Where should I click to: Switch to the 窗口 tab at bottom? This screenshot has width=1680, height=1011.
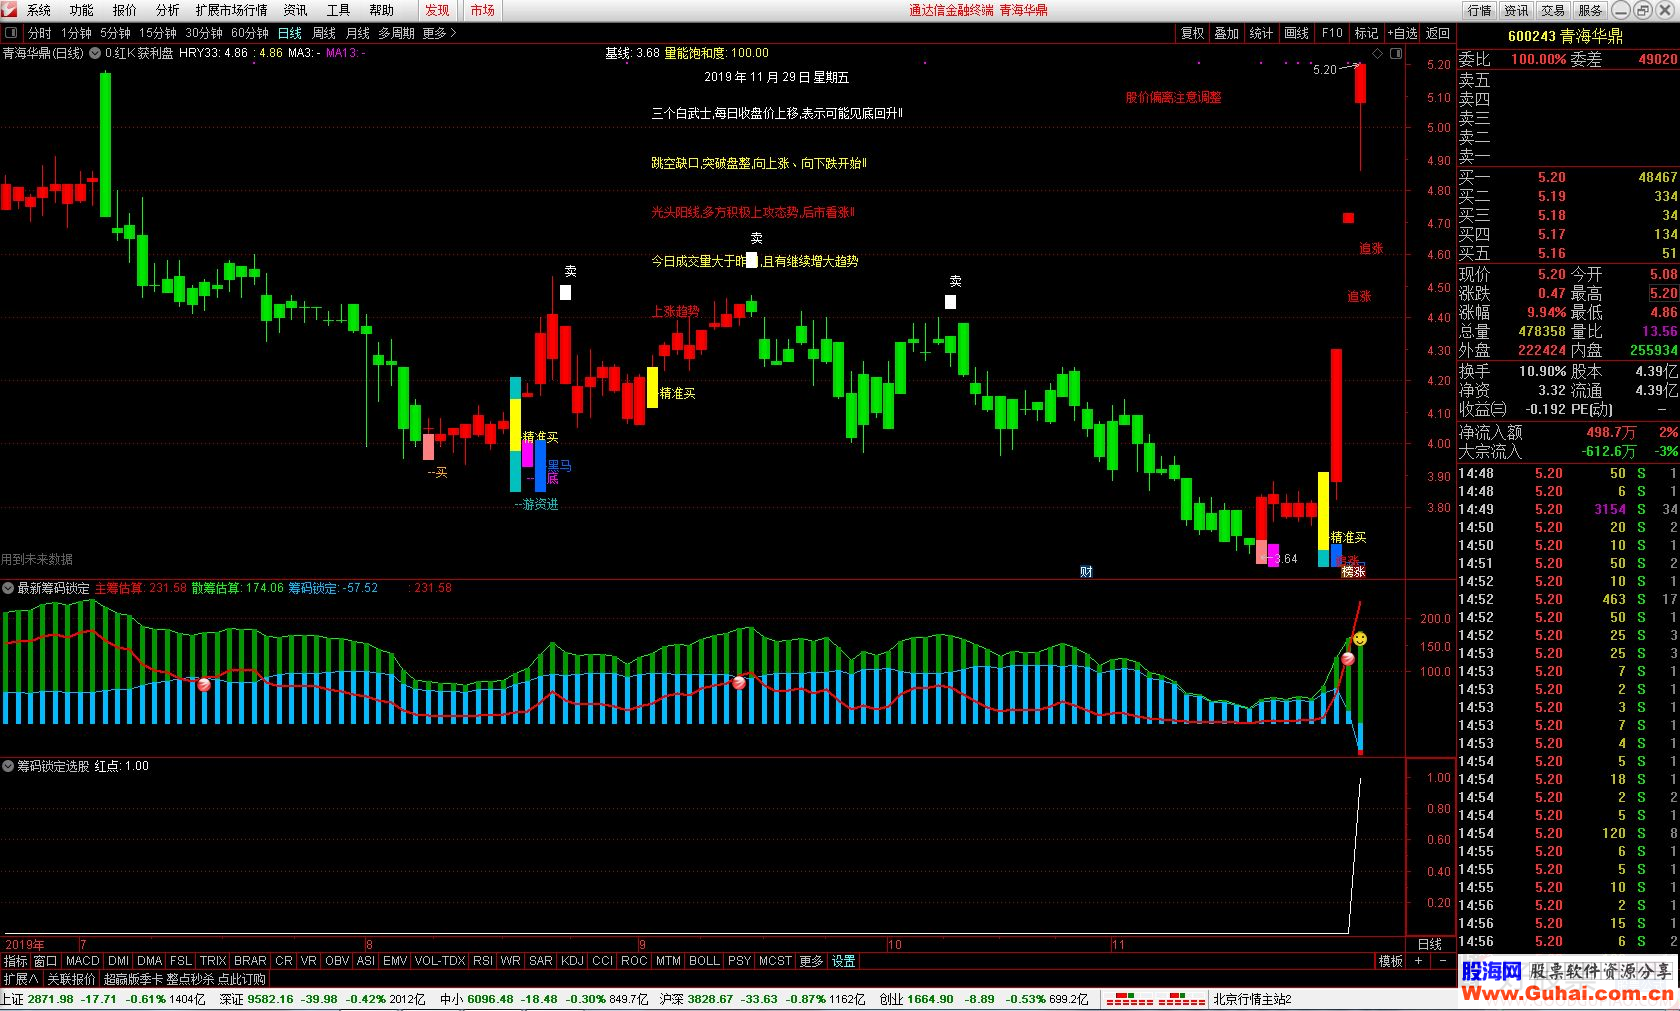pos(46,961)
